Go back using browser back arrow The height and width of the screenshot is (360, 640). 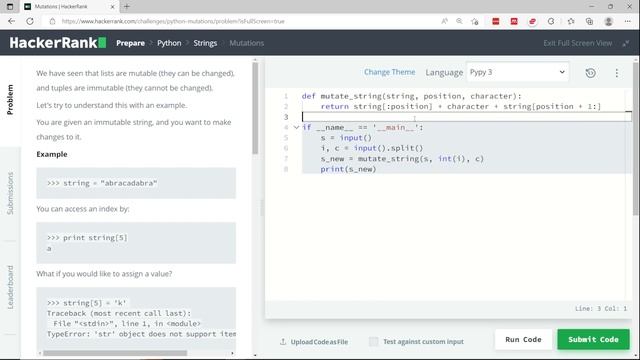point(11,21)
